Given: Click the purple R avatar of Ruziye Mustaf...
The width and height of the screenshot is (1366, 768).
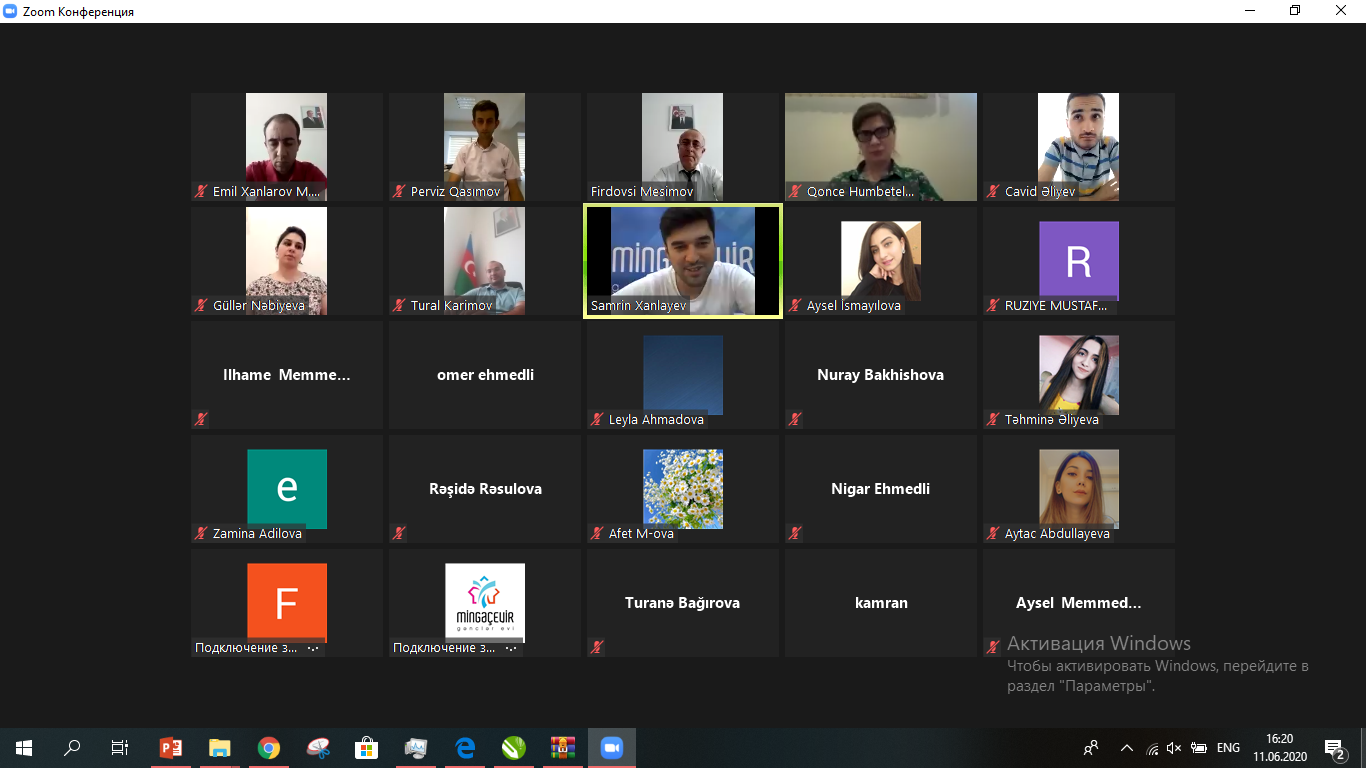Looking at the screenshot, I should pos(1078,260).
